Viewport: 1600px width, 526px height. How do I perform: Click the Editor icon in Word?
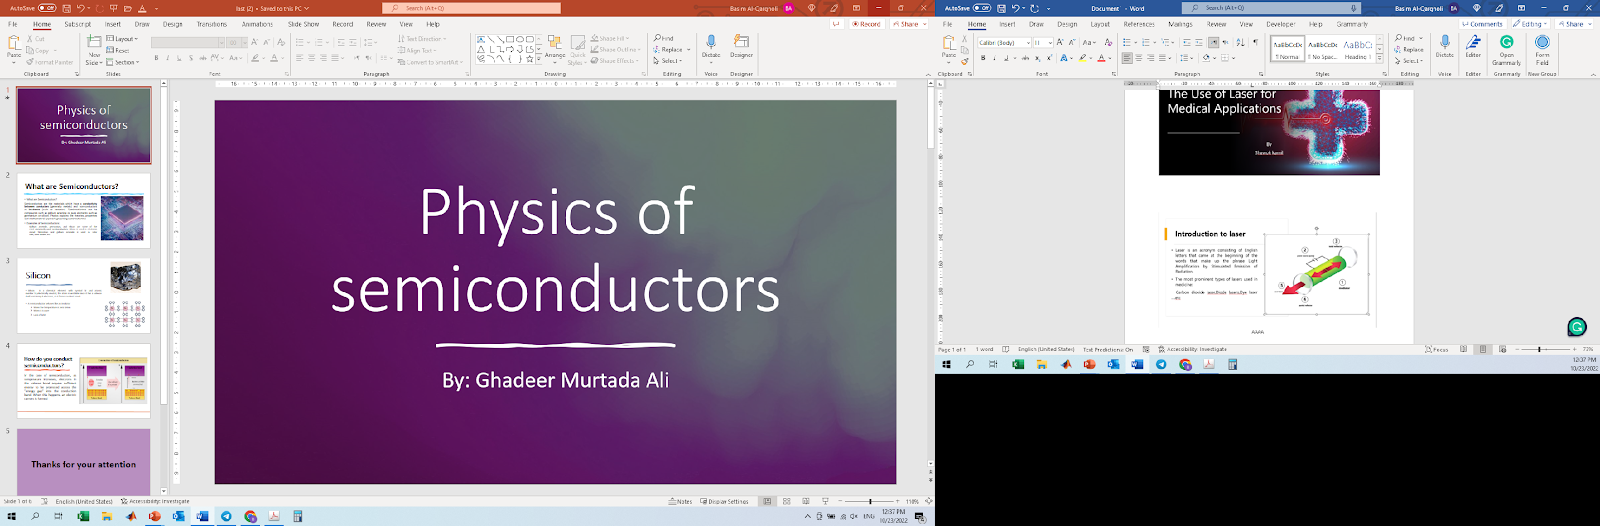click(1473, 46)
